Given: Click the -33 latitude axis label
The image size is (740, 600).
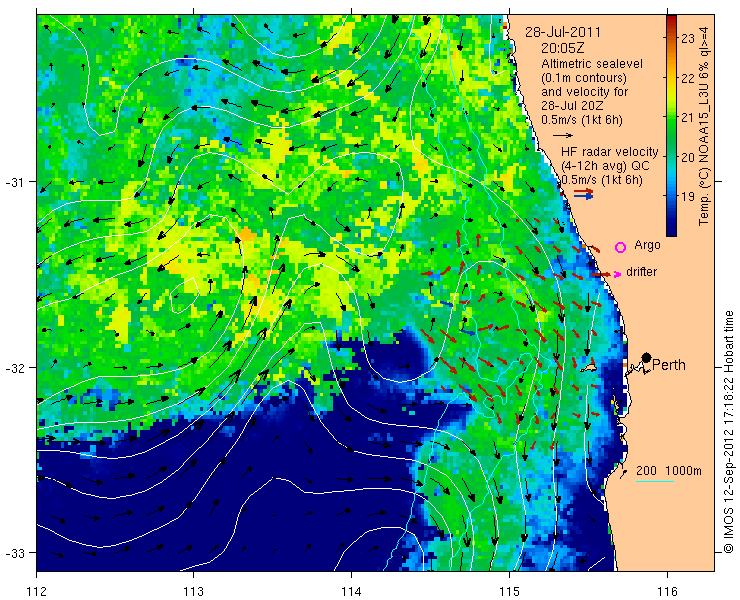Looking at the screenshot, I should coord(16,552).
